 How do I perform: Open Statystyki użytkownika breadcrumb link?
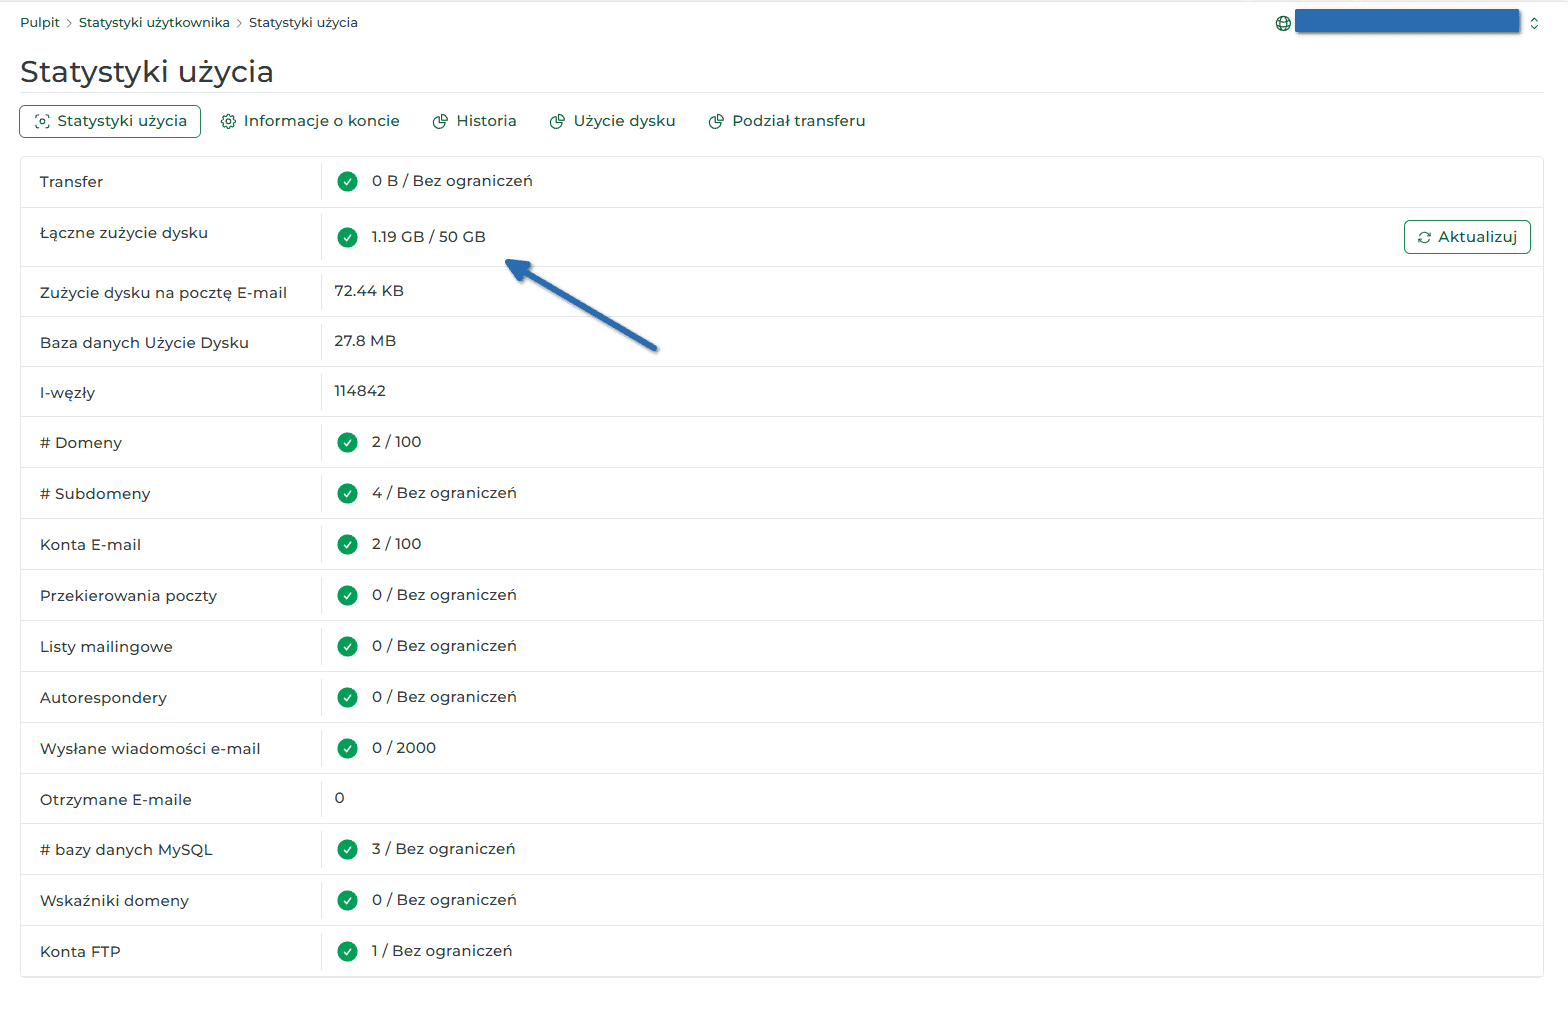(154, 22)
